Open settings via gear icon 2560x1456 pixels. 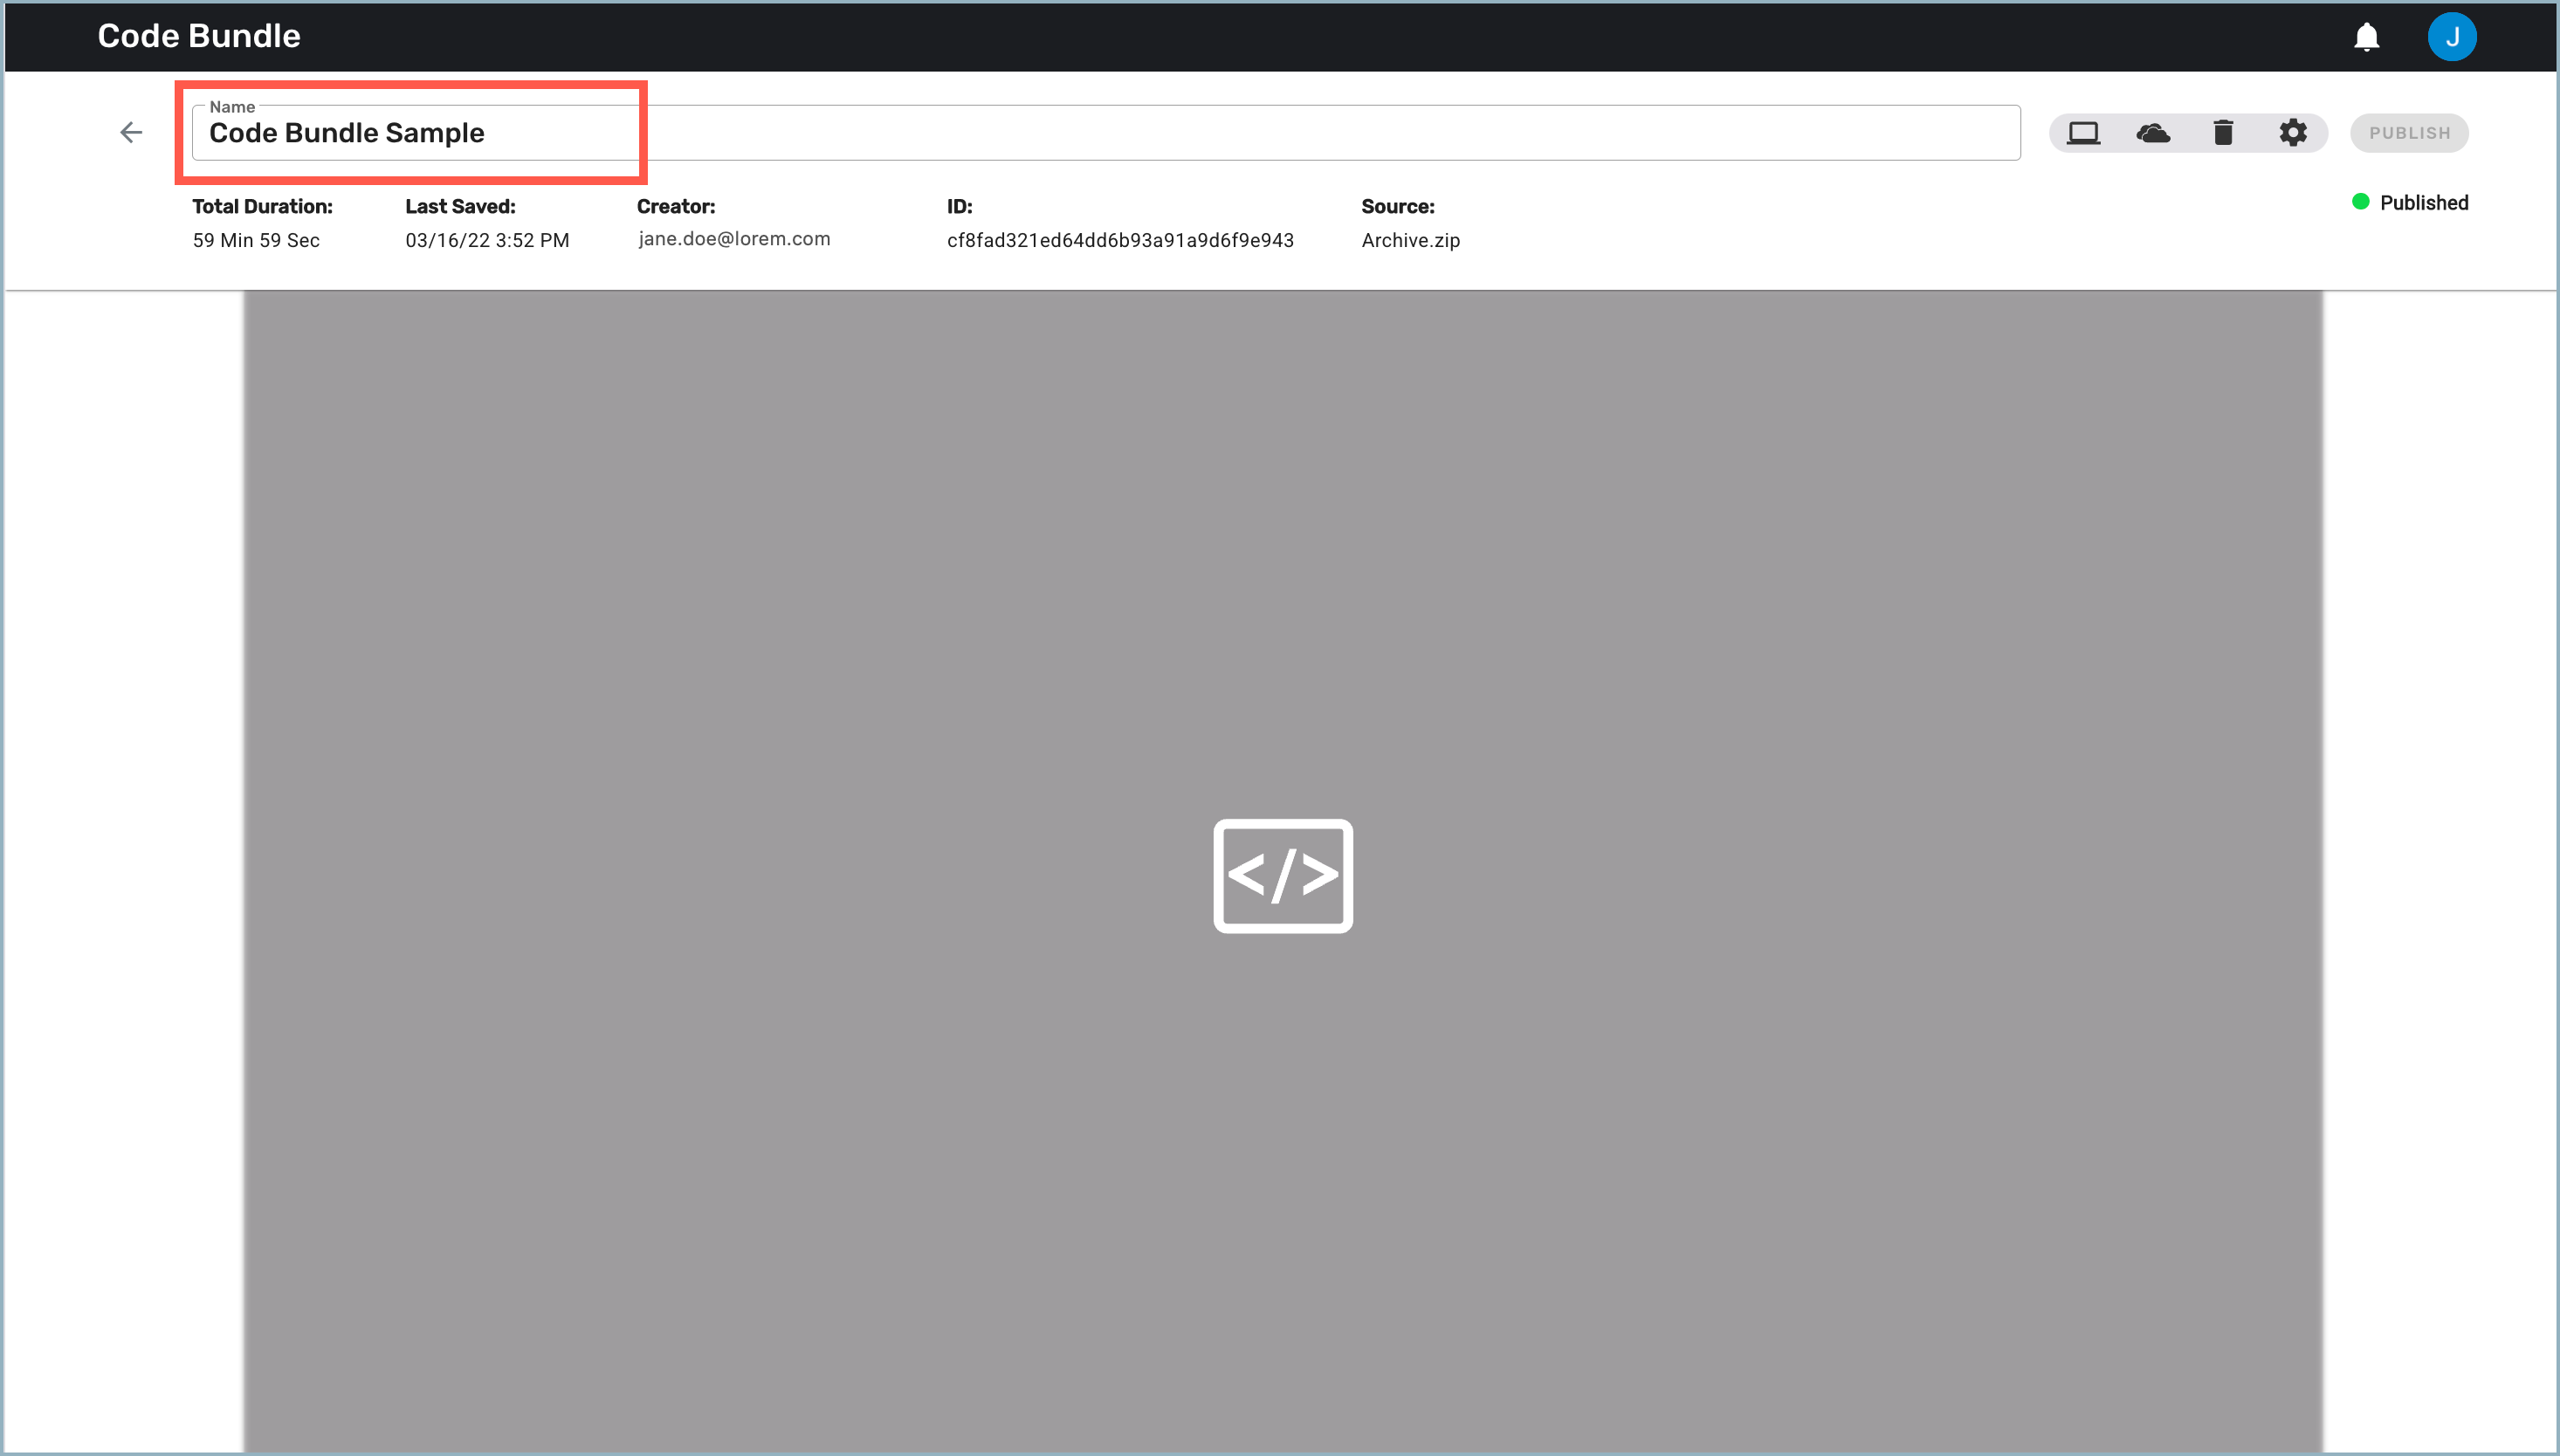tap(2293, 132)
